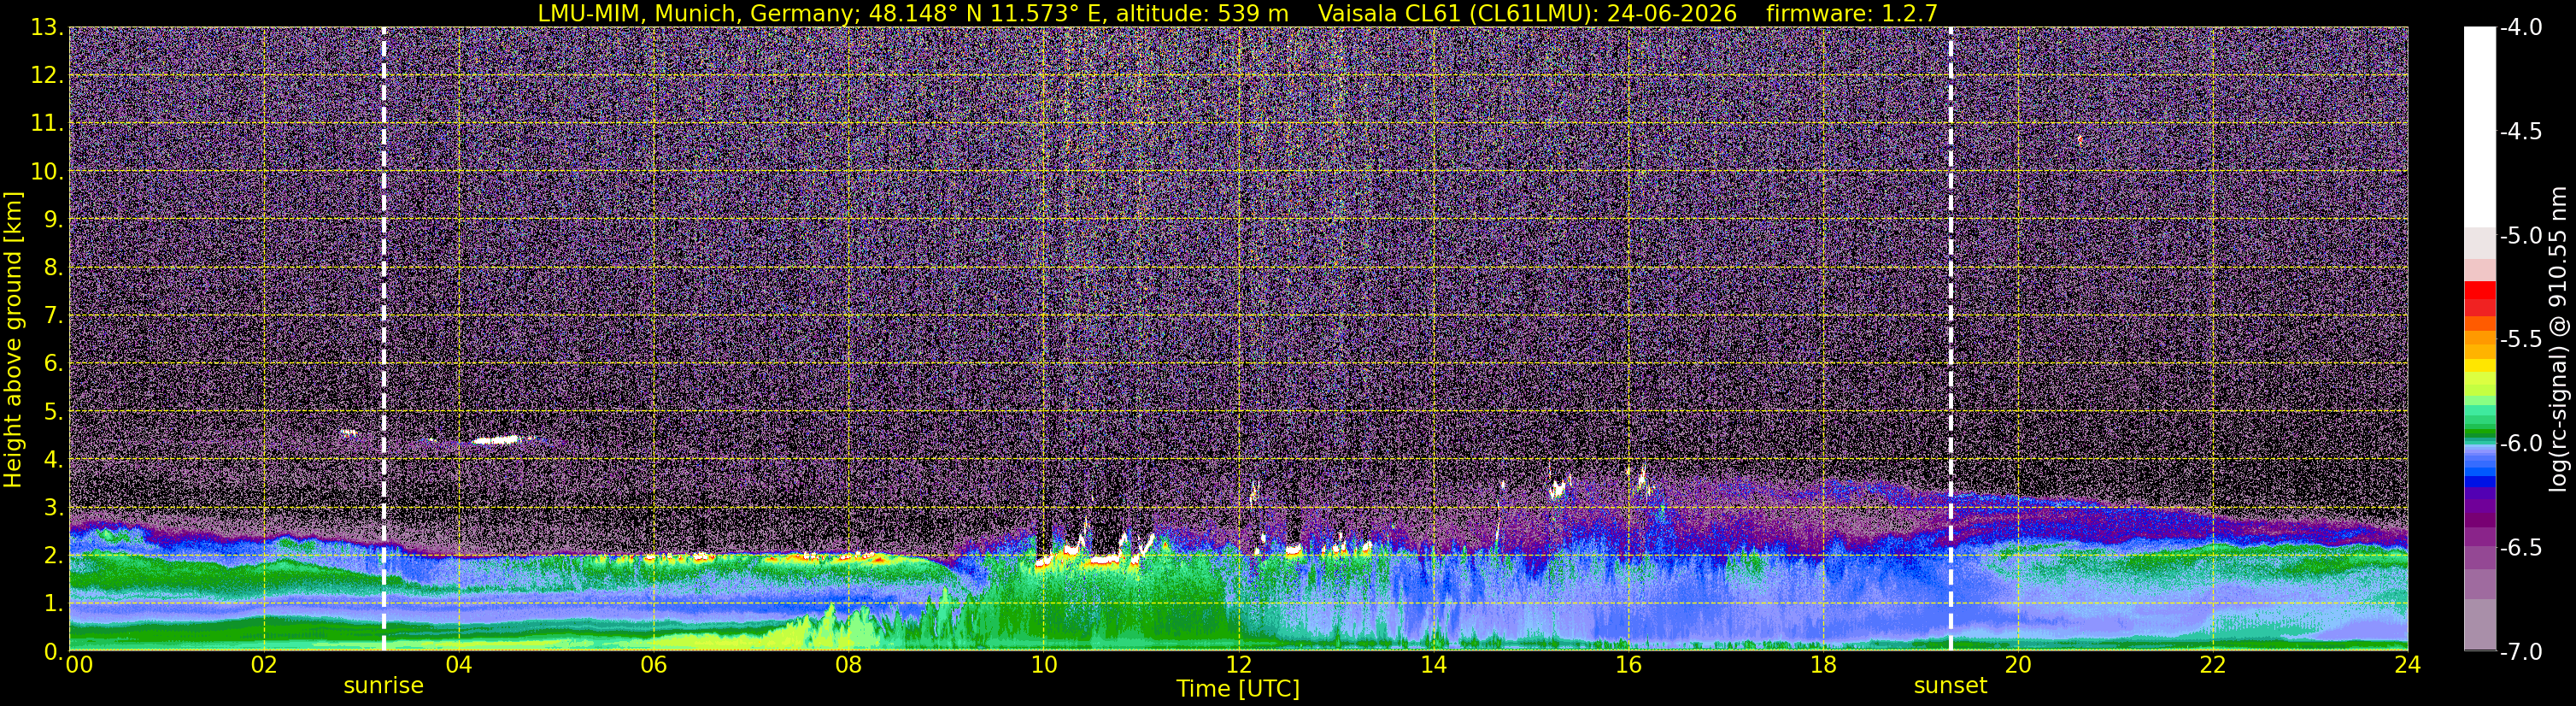Click the '10' time axis tick label
This screenshot has width=2576, height=706.
[1044, 665]
